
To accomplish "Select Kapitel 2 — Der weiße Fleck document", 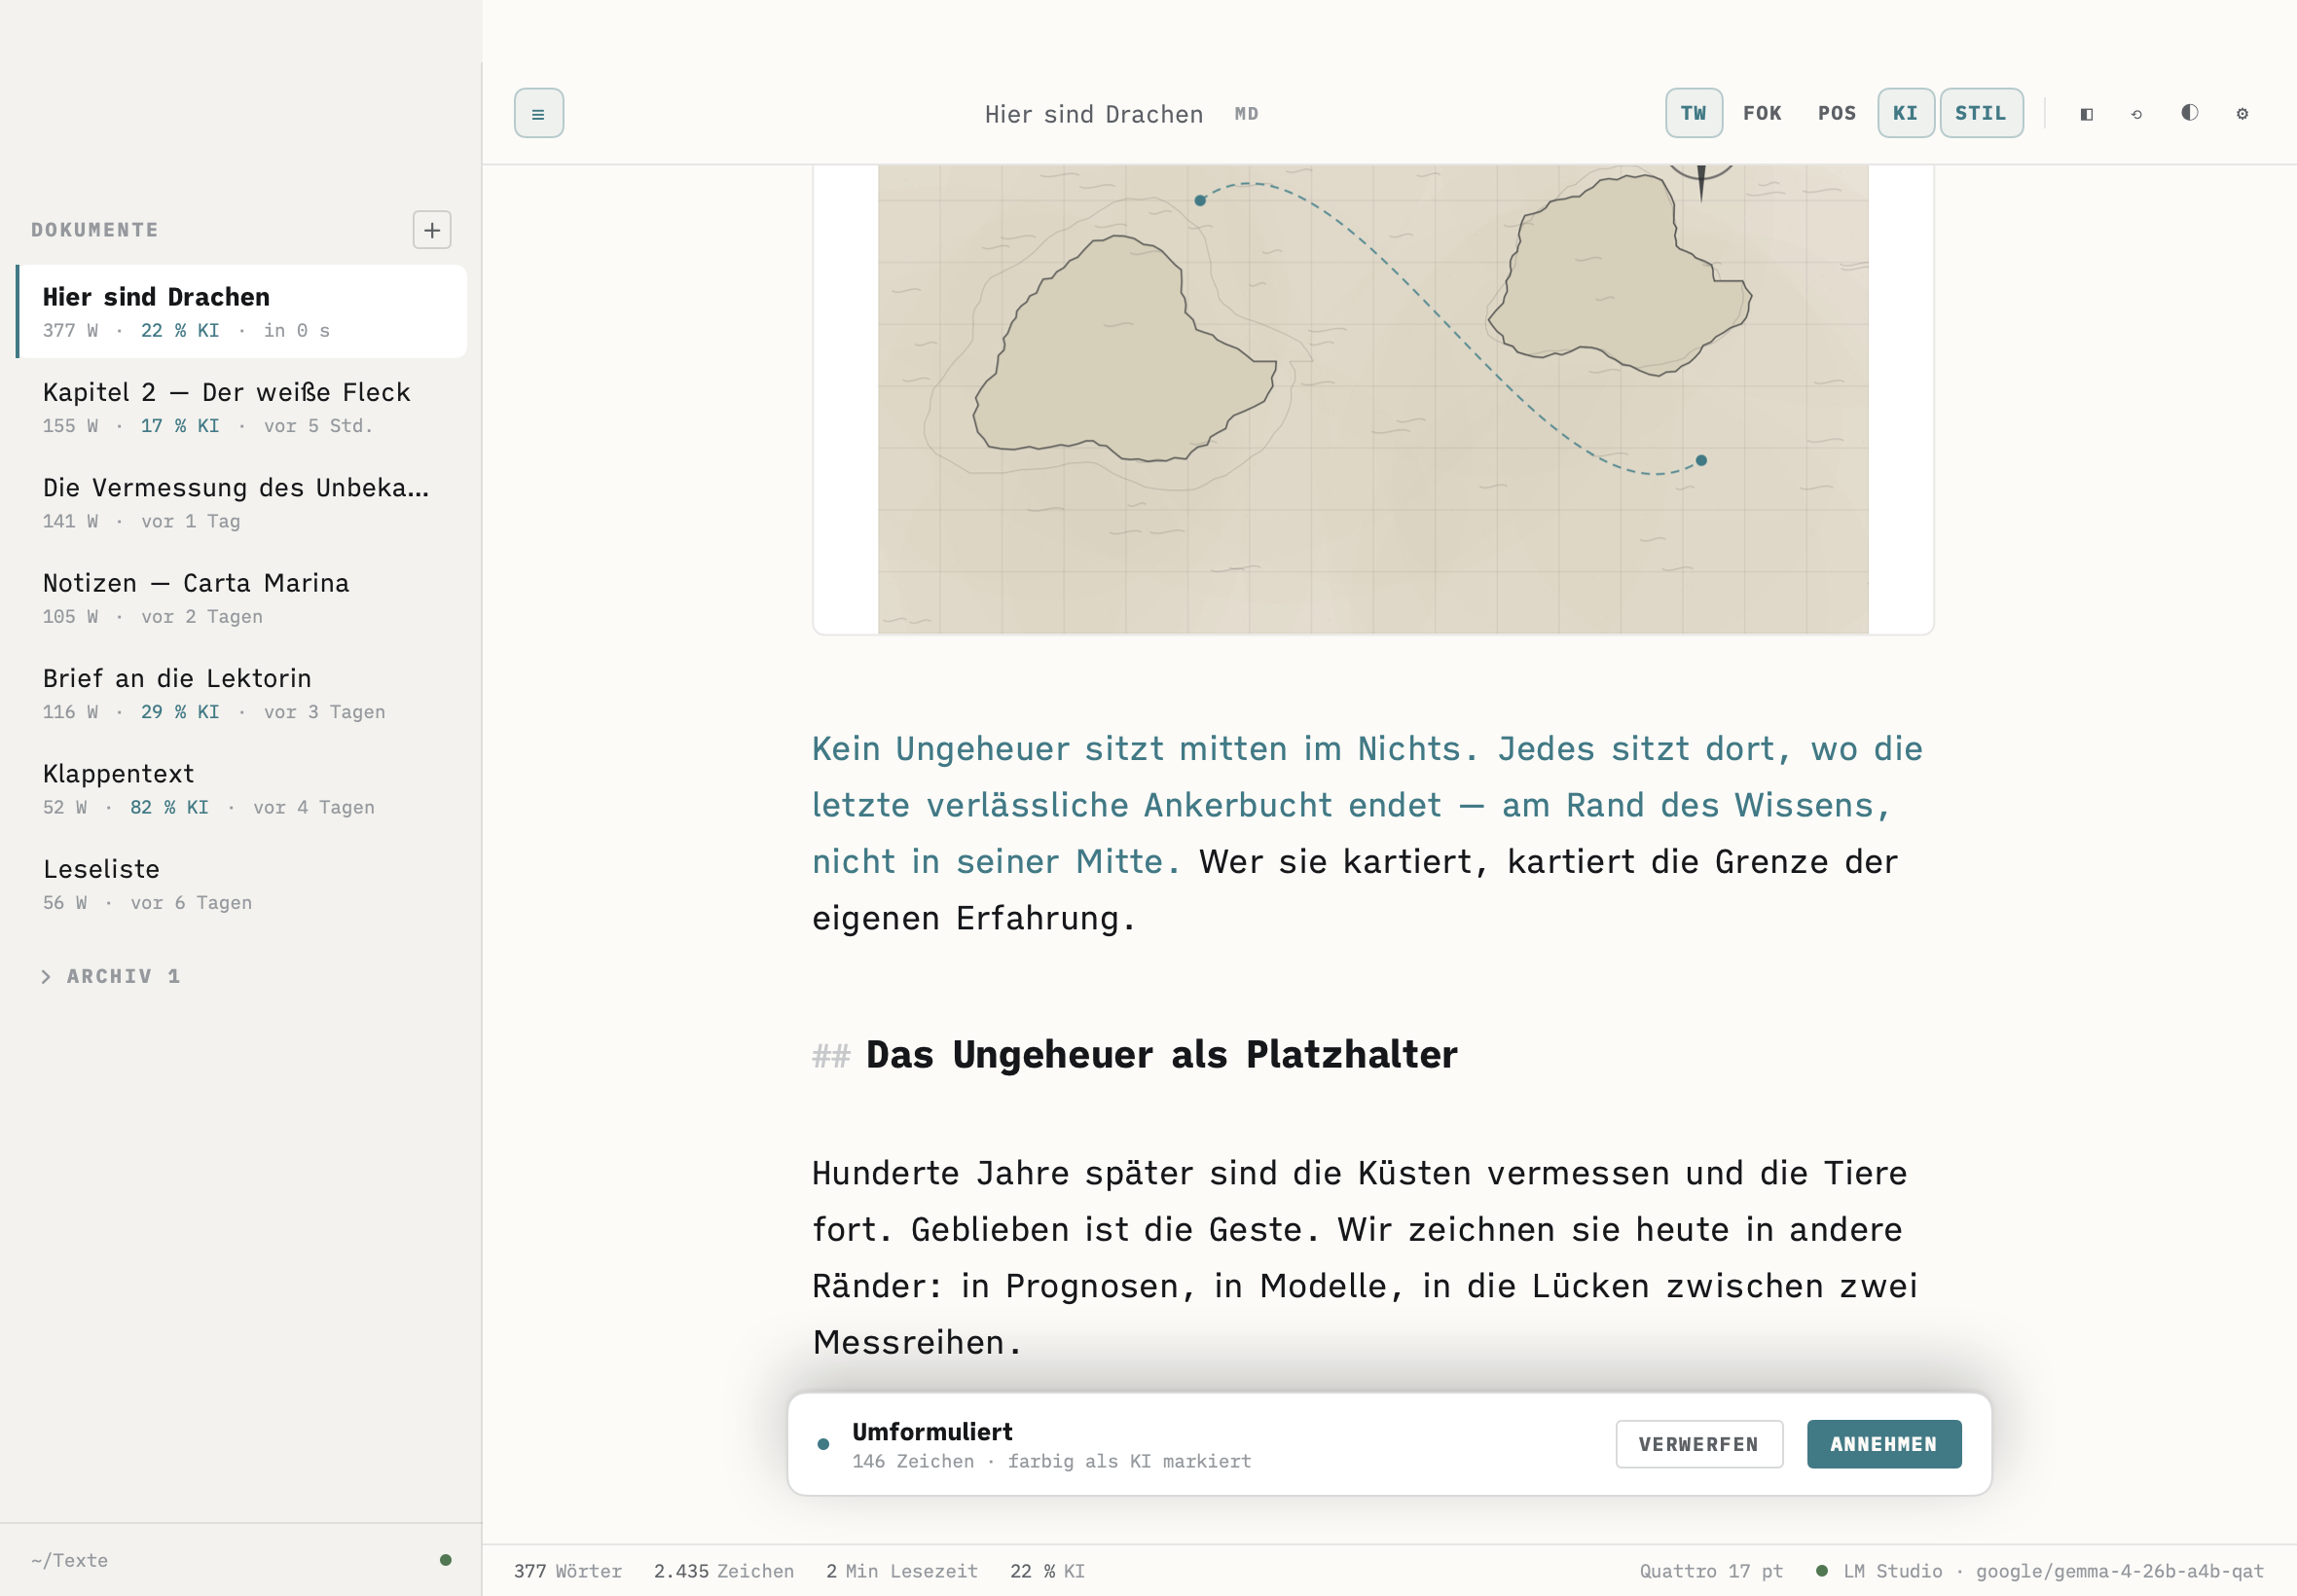I will (242, 407).
